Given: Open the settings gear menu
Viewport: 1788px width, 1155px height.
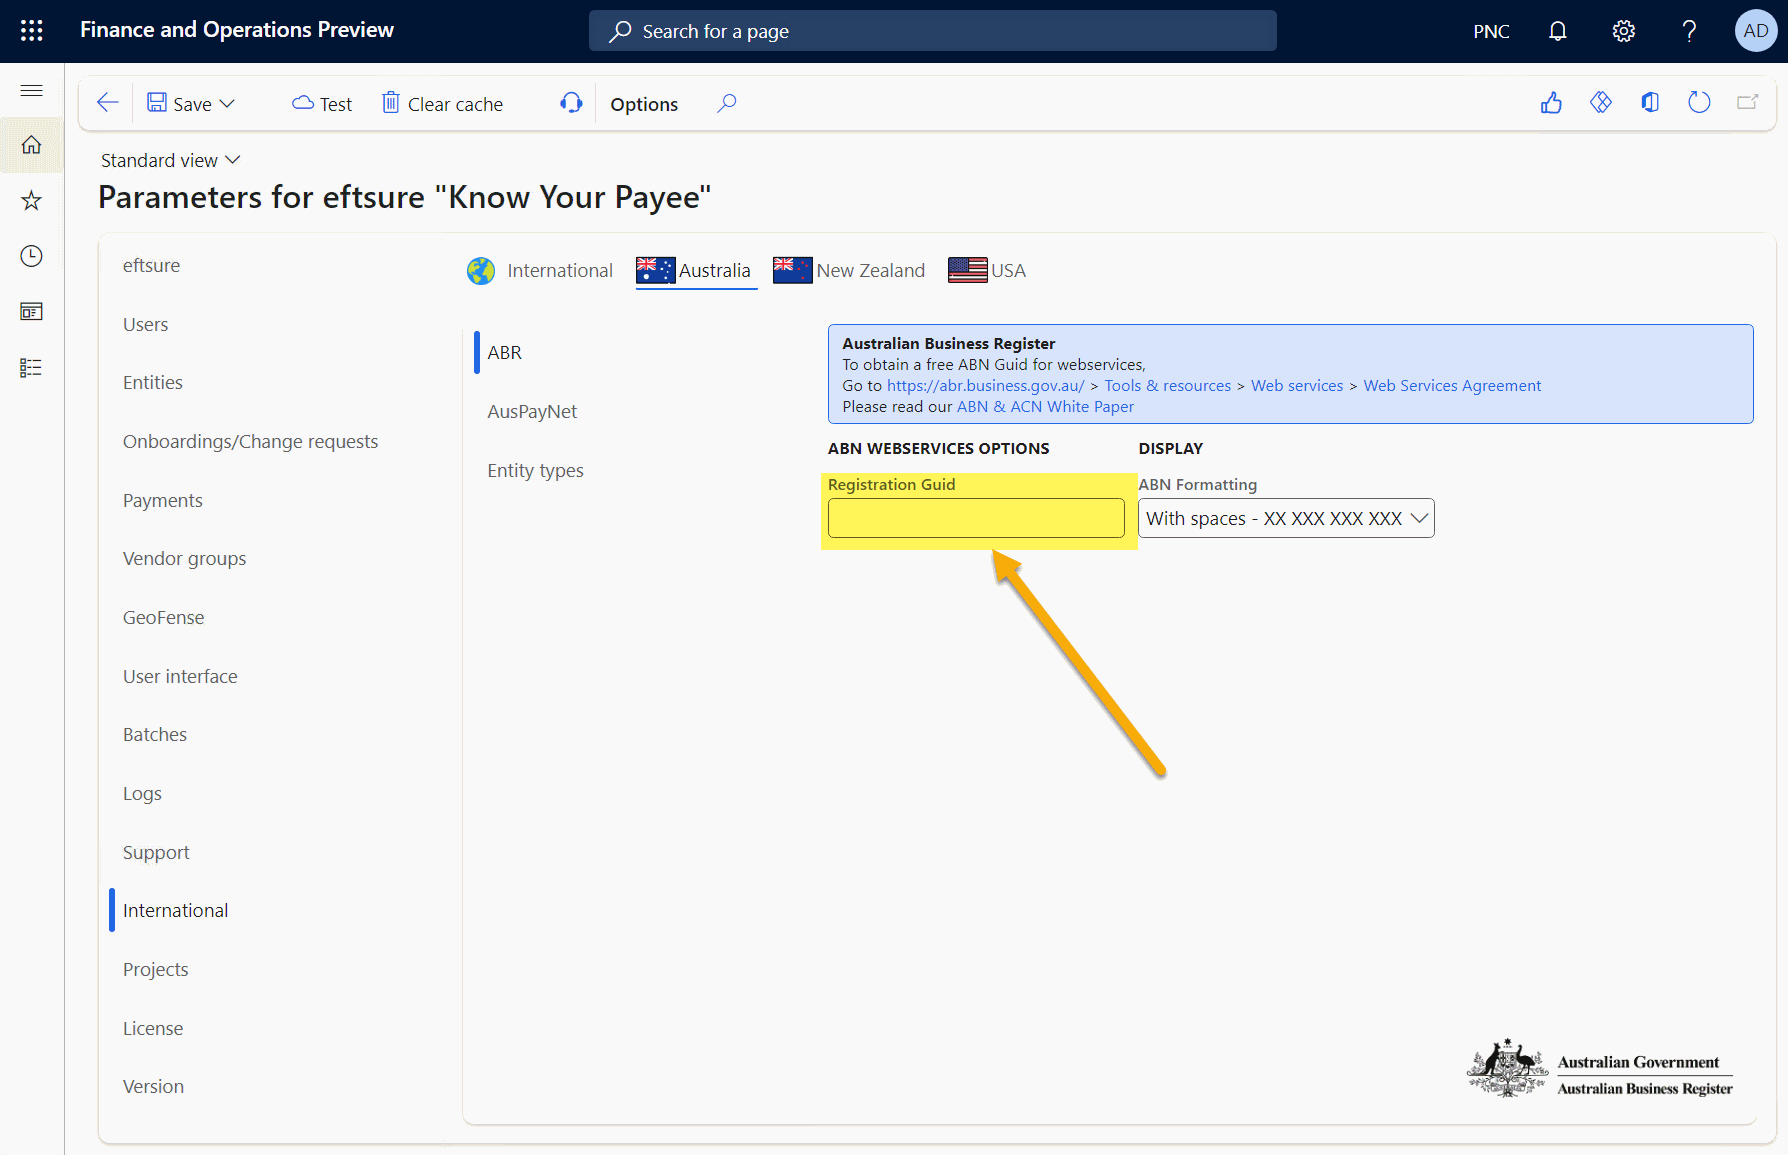Looking at the screenshot, I should coord(1623,31).
